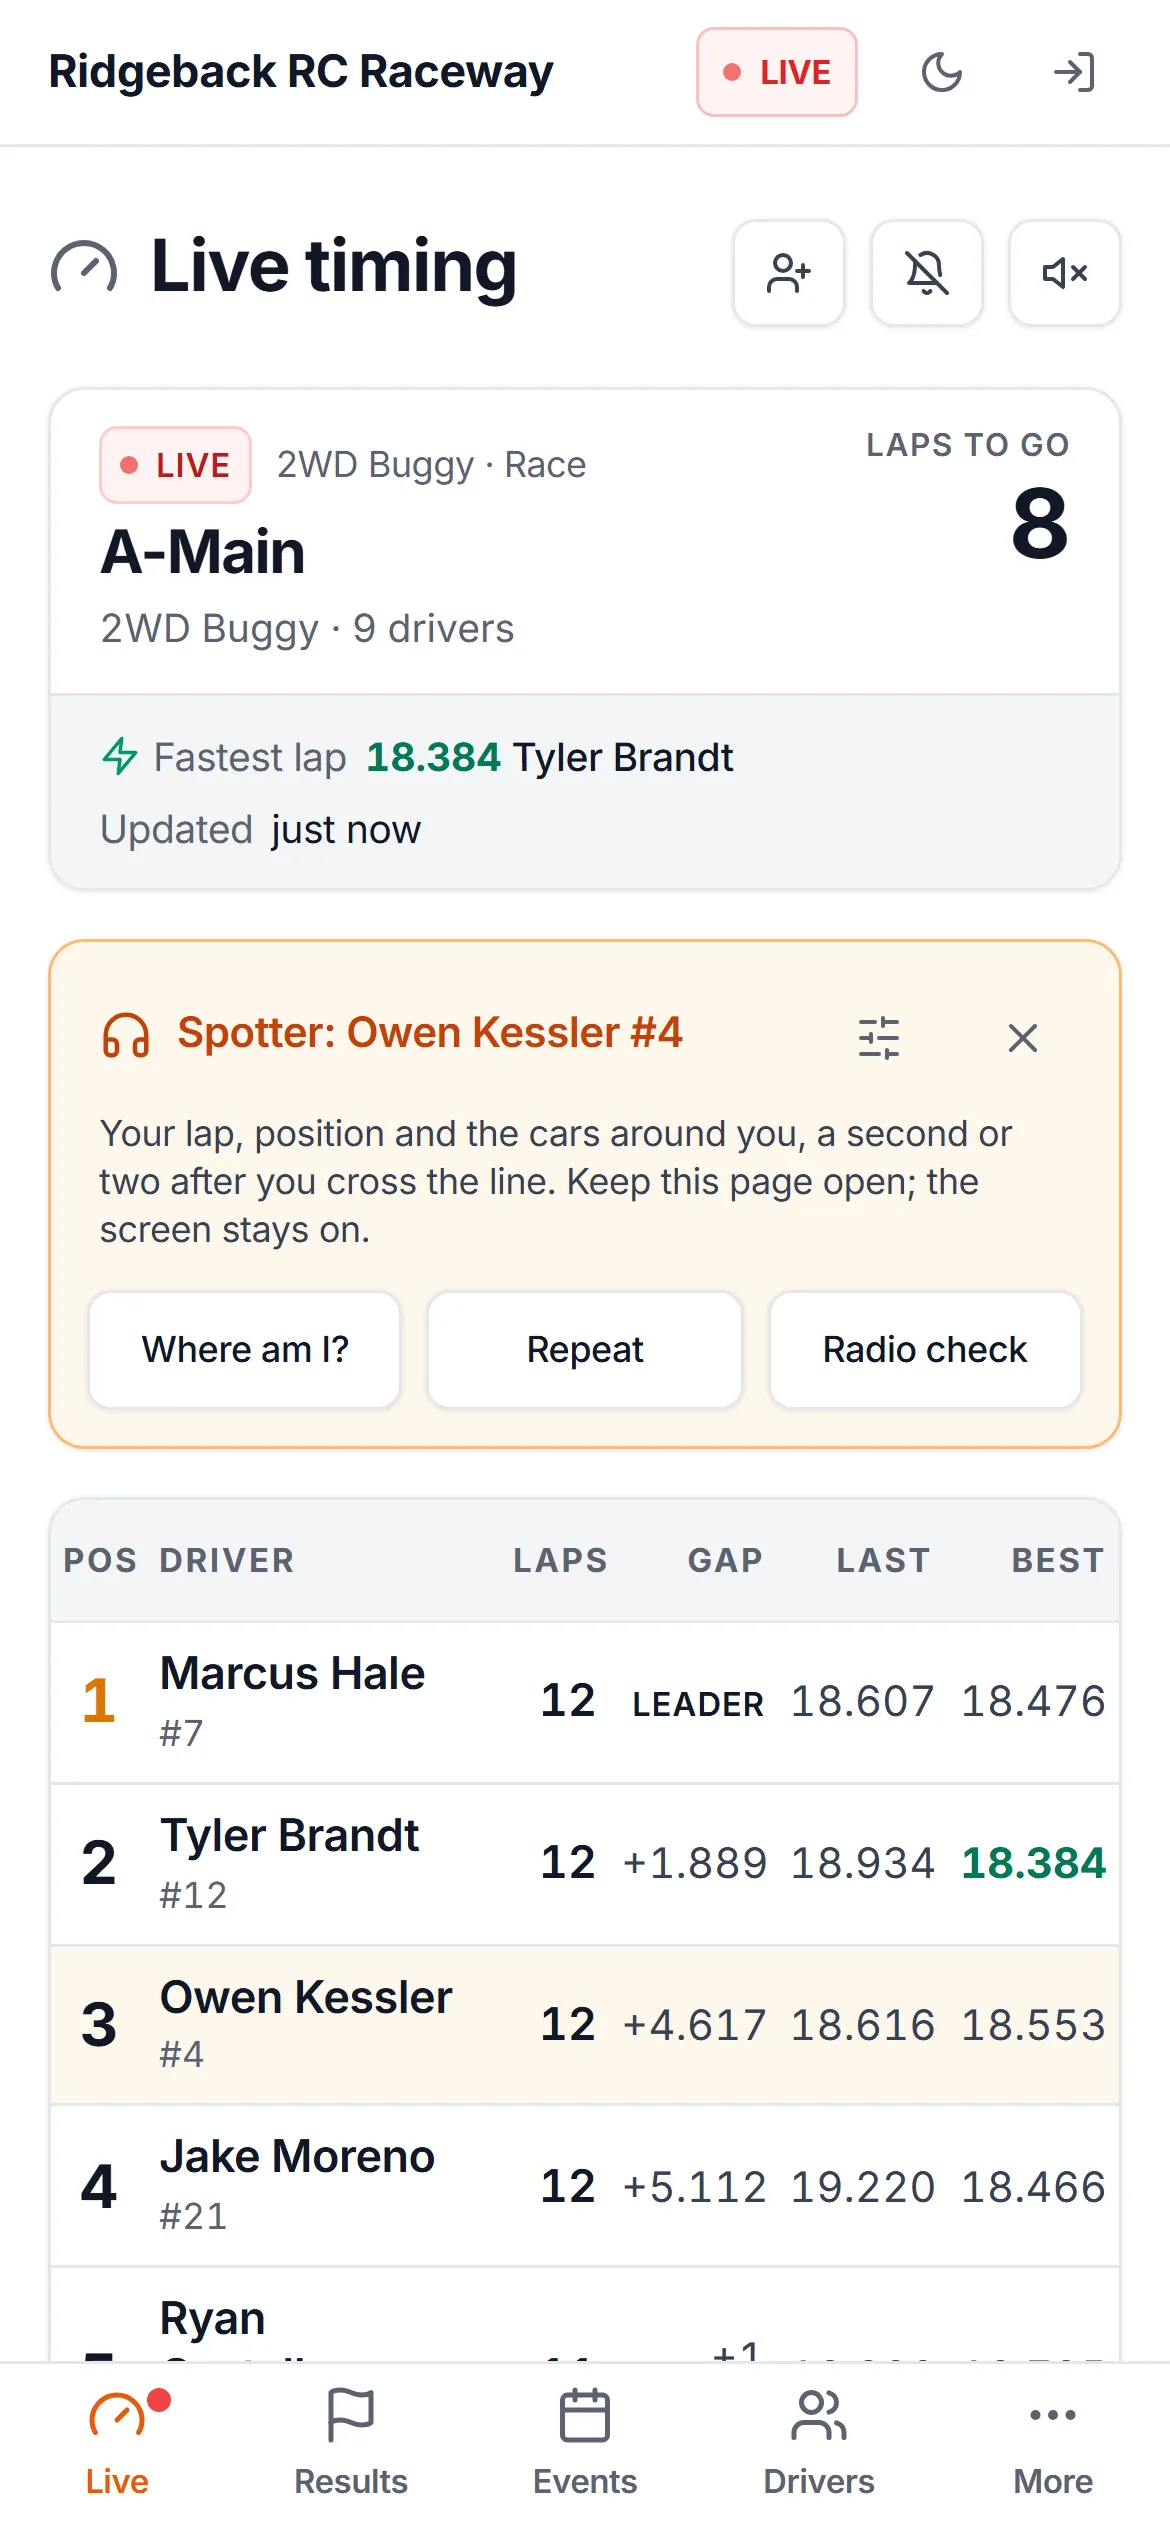
Task: Click Owen Kessler's gap +4.617
Action: pos(695,2026)
